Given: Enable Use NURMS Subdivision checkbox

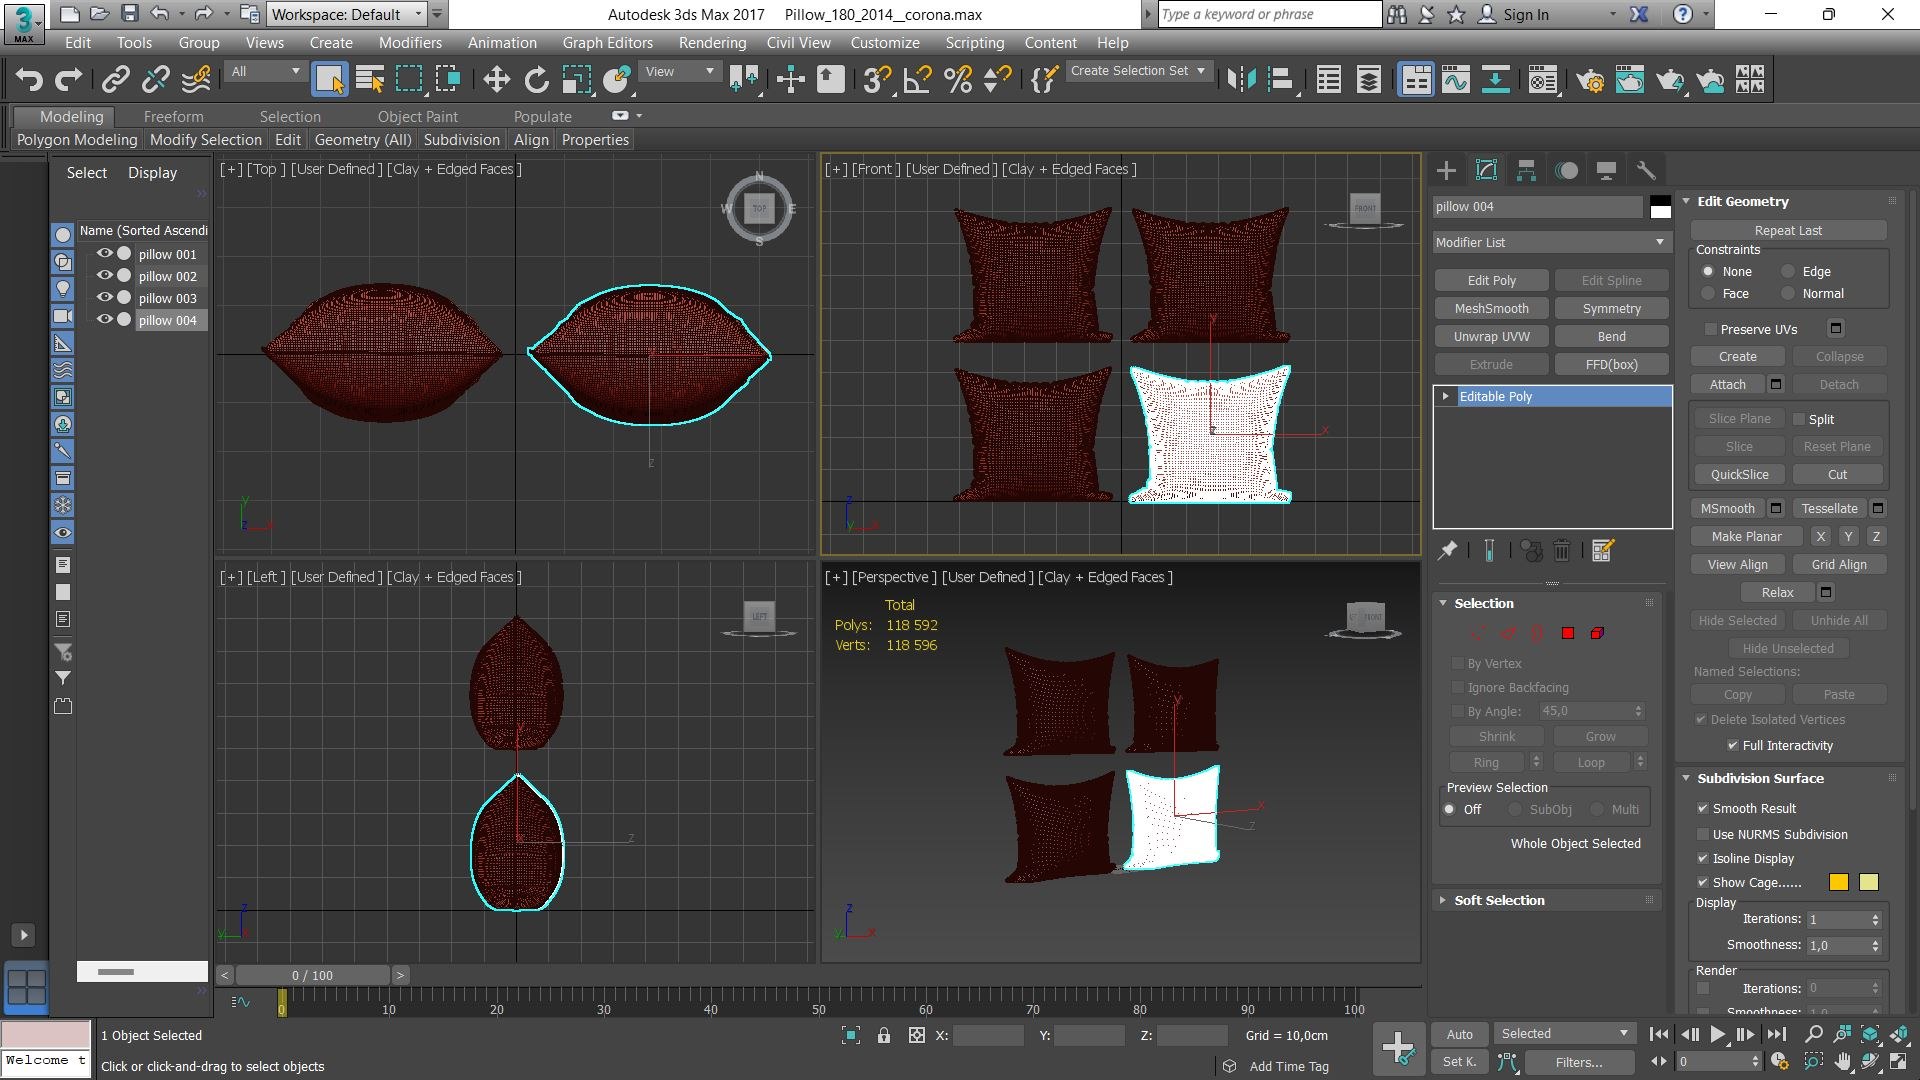Looking at the screenshot, I should (x=1702, y=834).
